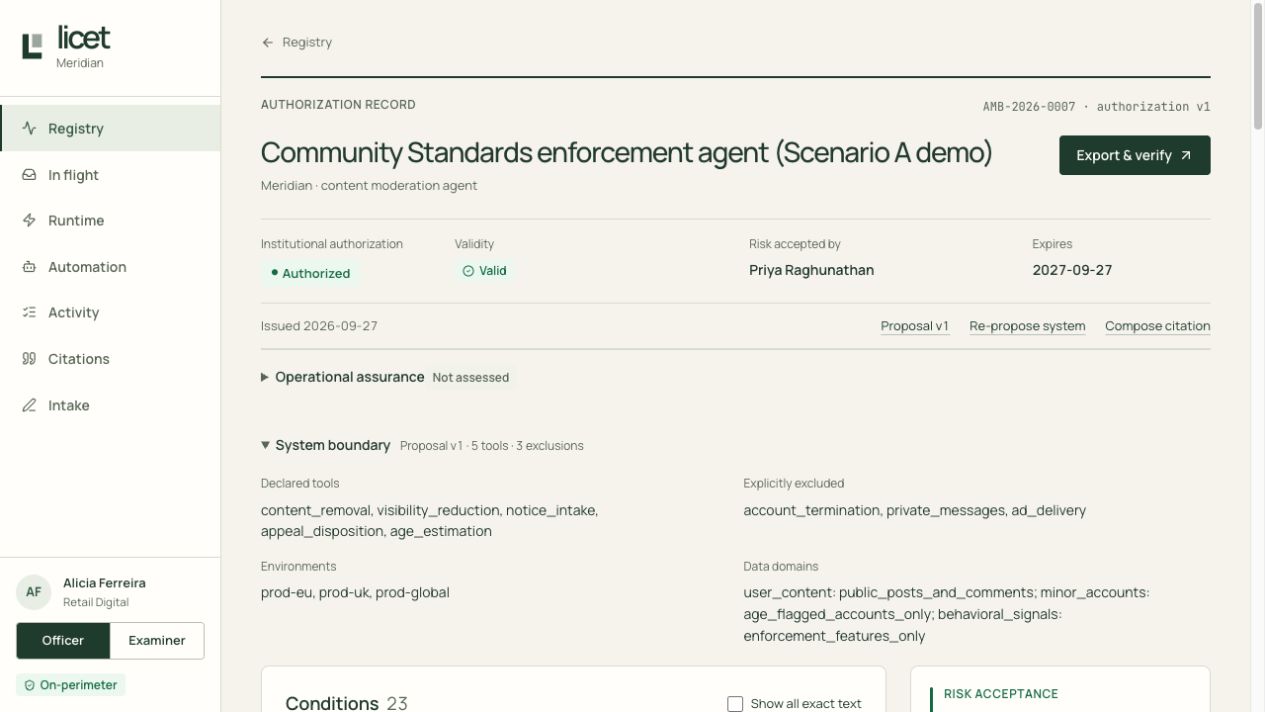Screen dimensions: 1265x712
Task: Click the Community Standards enforcement agent title
Action: coord(627,153)
